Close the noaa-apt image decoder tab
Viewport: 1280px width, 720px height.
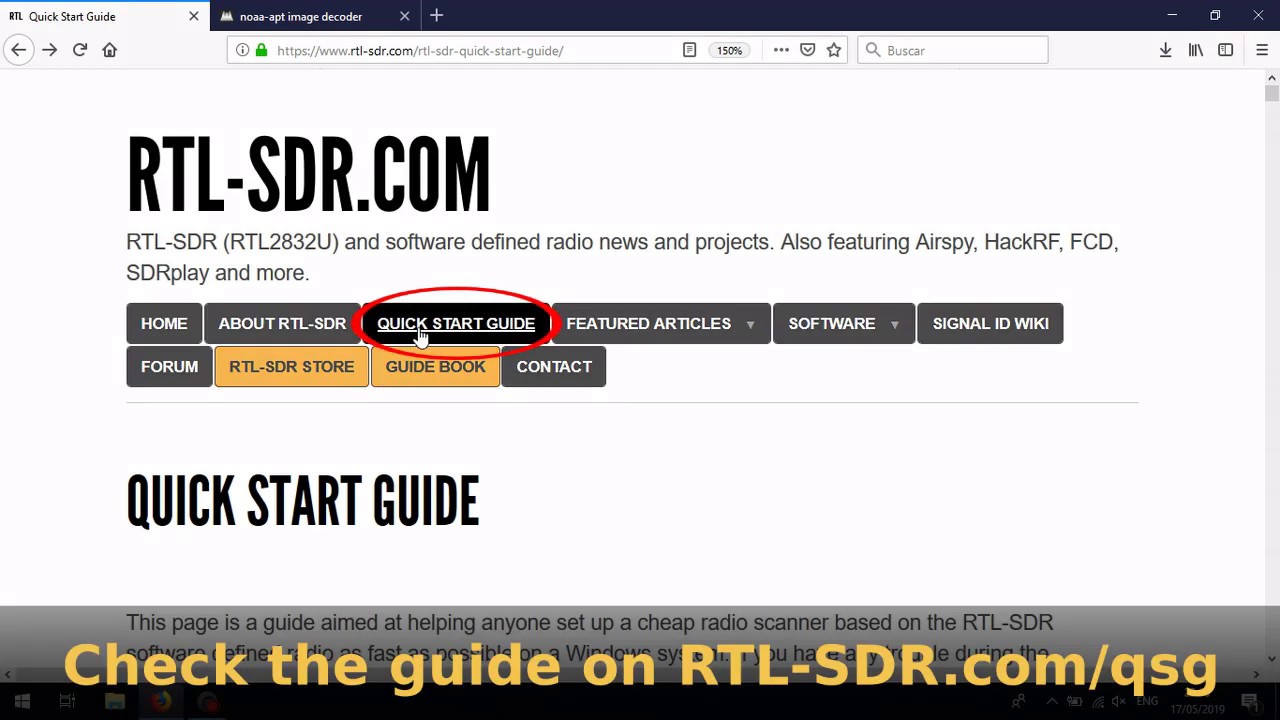(404, 16)
